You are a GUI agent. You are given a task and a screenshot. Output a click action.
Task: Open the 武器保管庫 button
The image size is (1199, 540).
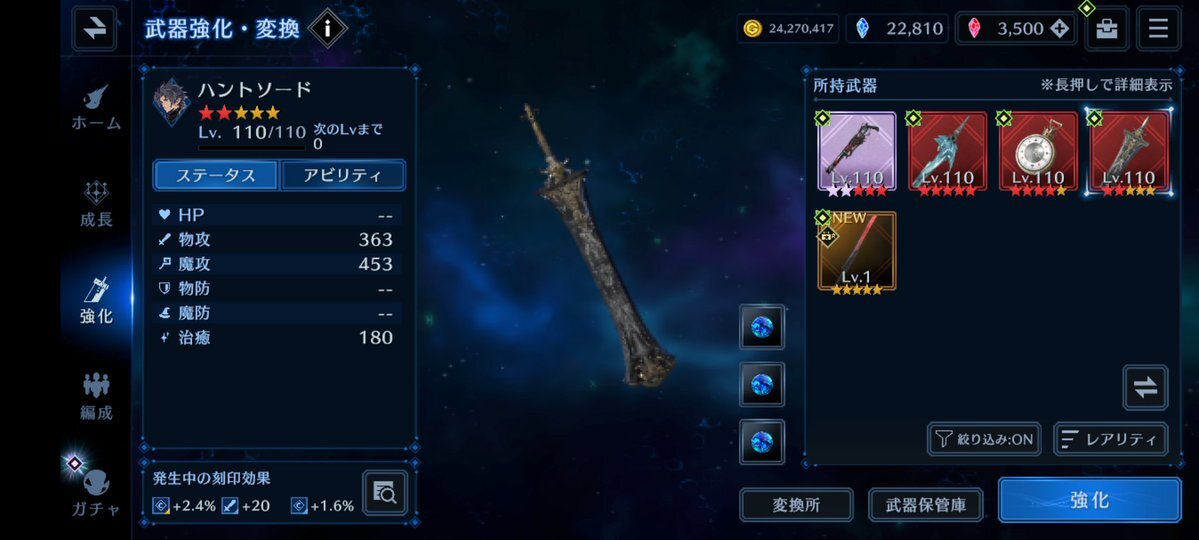(925, 505)
